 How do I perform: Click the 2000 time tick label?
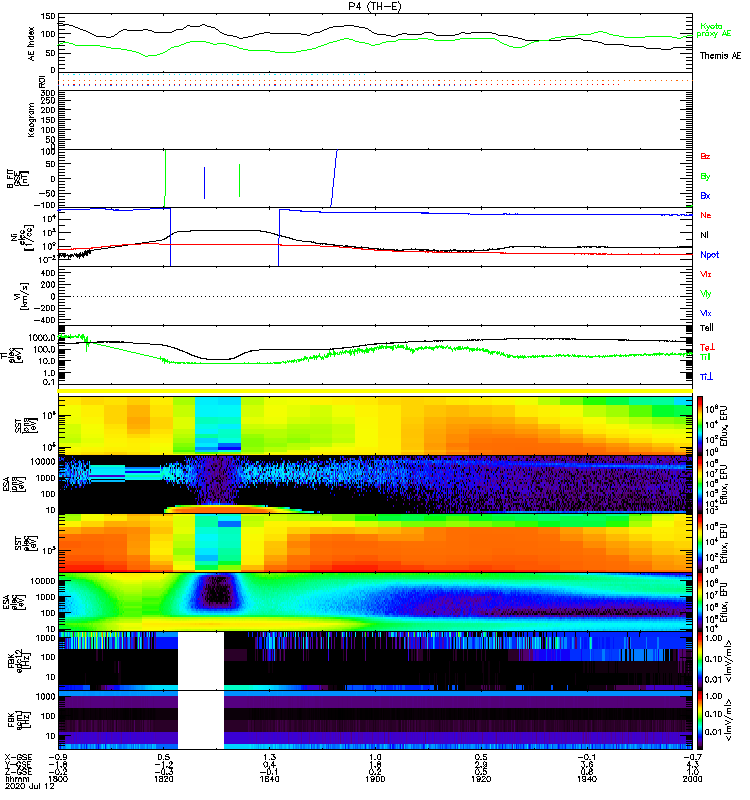692,779
